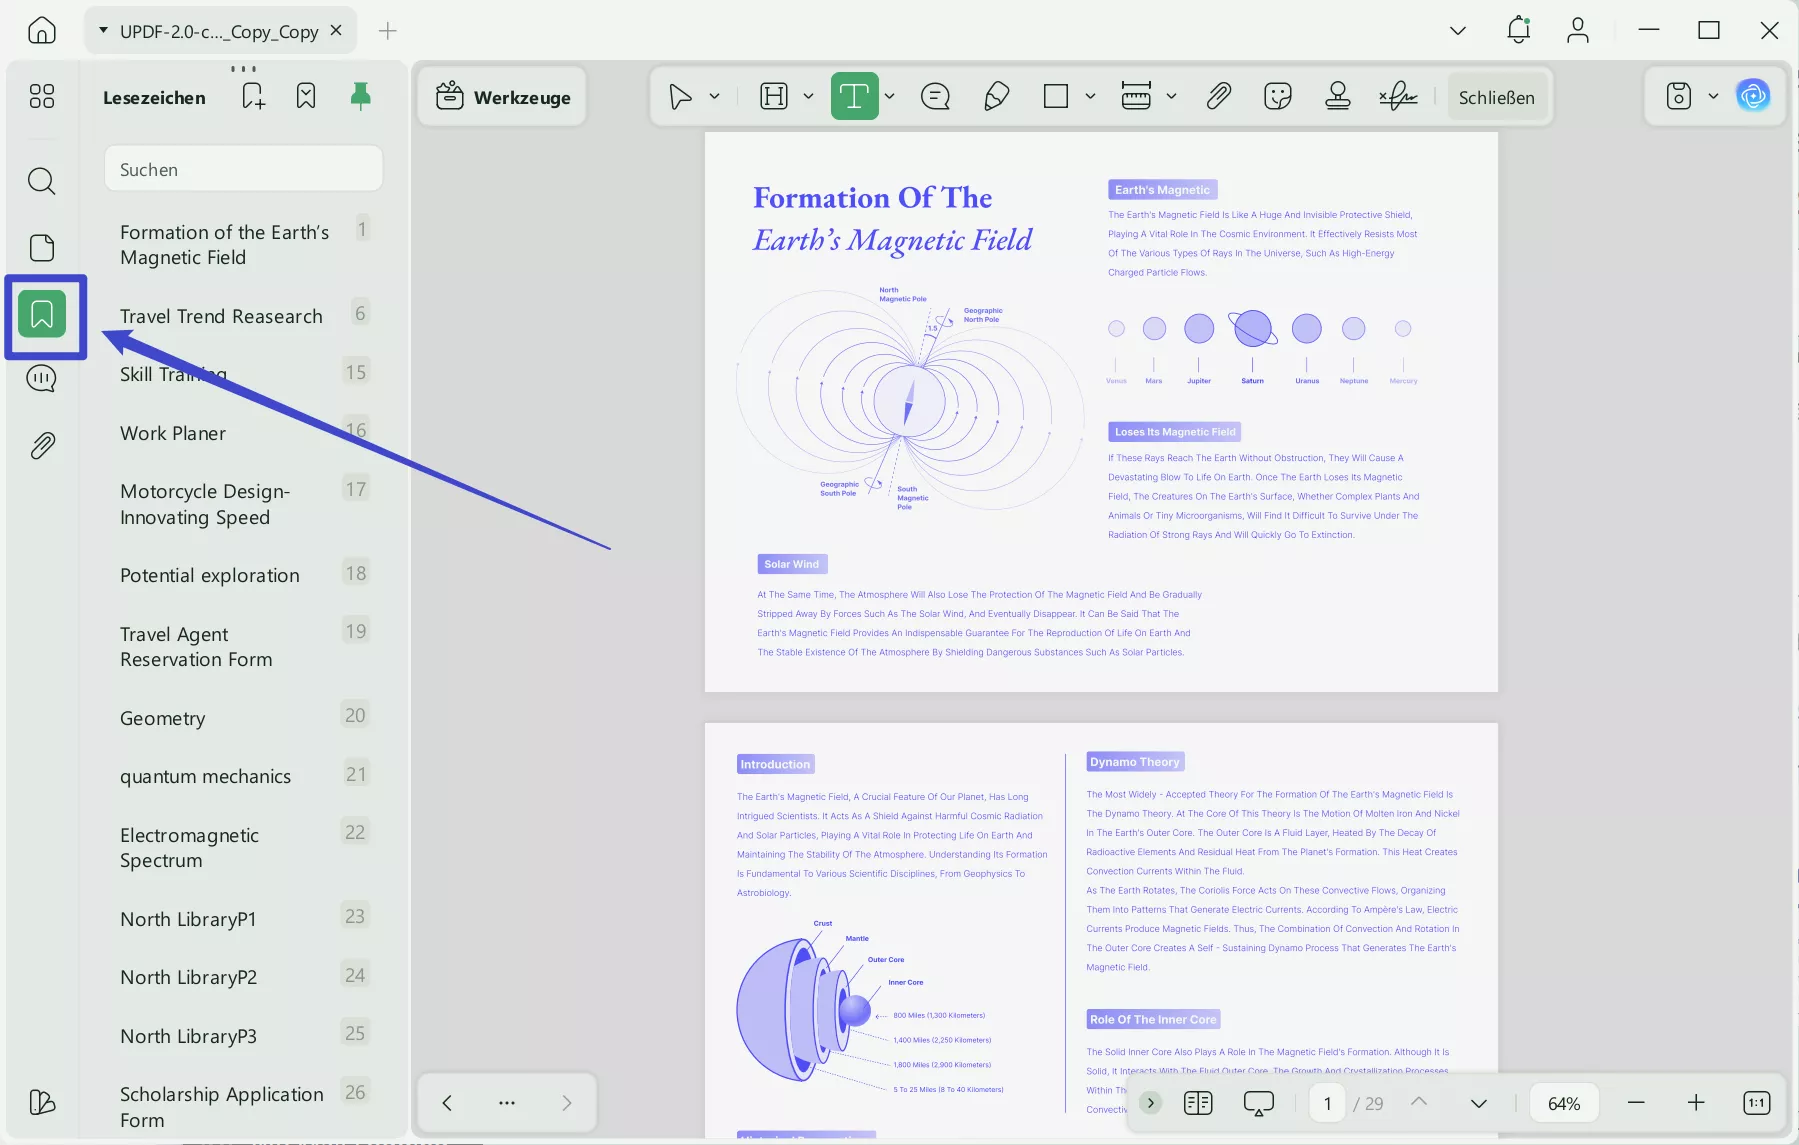Select the measure tool
This screenshot has height=1145, width=1799.
[1136, 97]
